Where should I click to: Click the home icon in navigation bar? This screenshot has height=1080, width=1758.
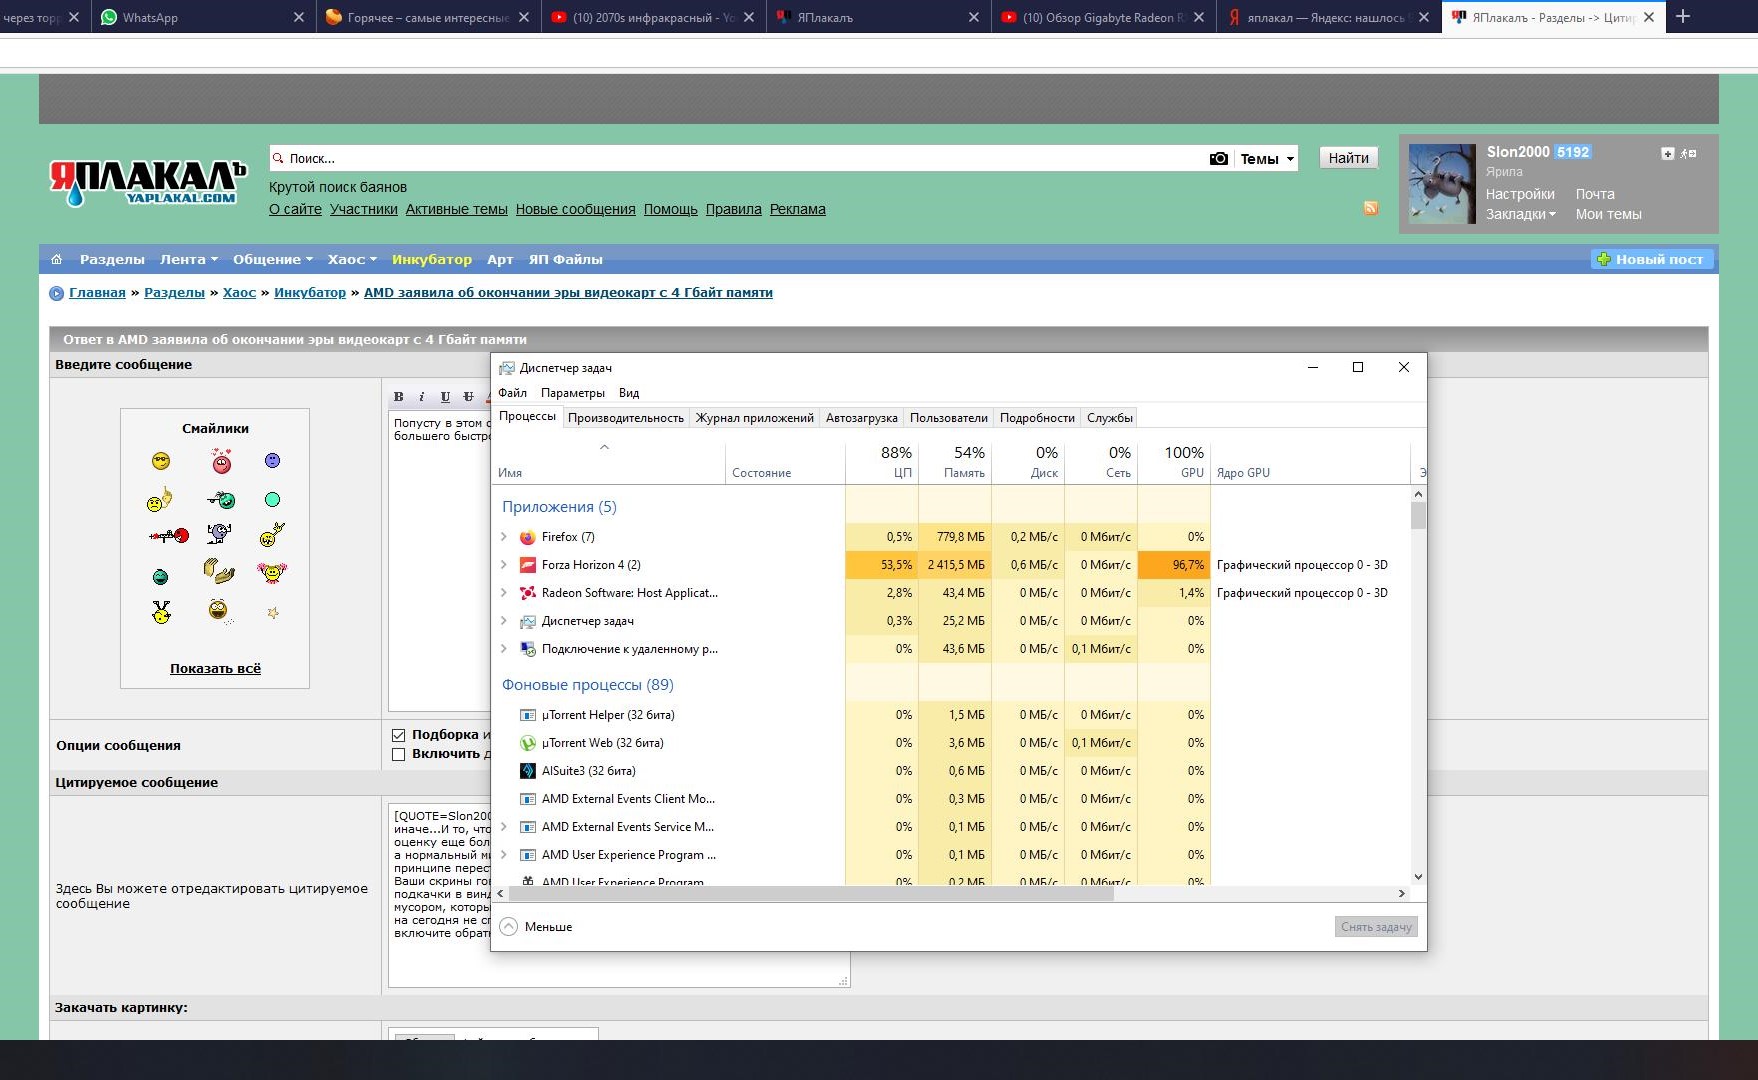pos(56,259)
